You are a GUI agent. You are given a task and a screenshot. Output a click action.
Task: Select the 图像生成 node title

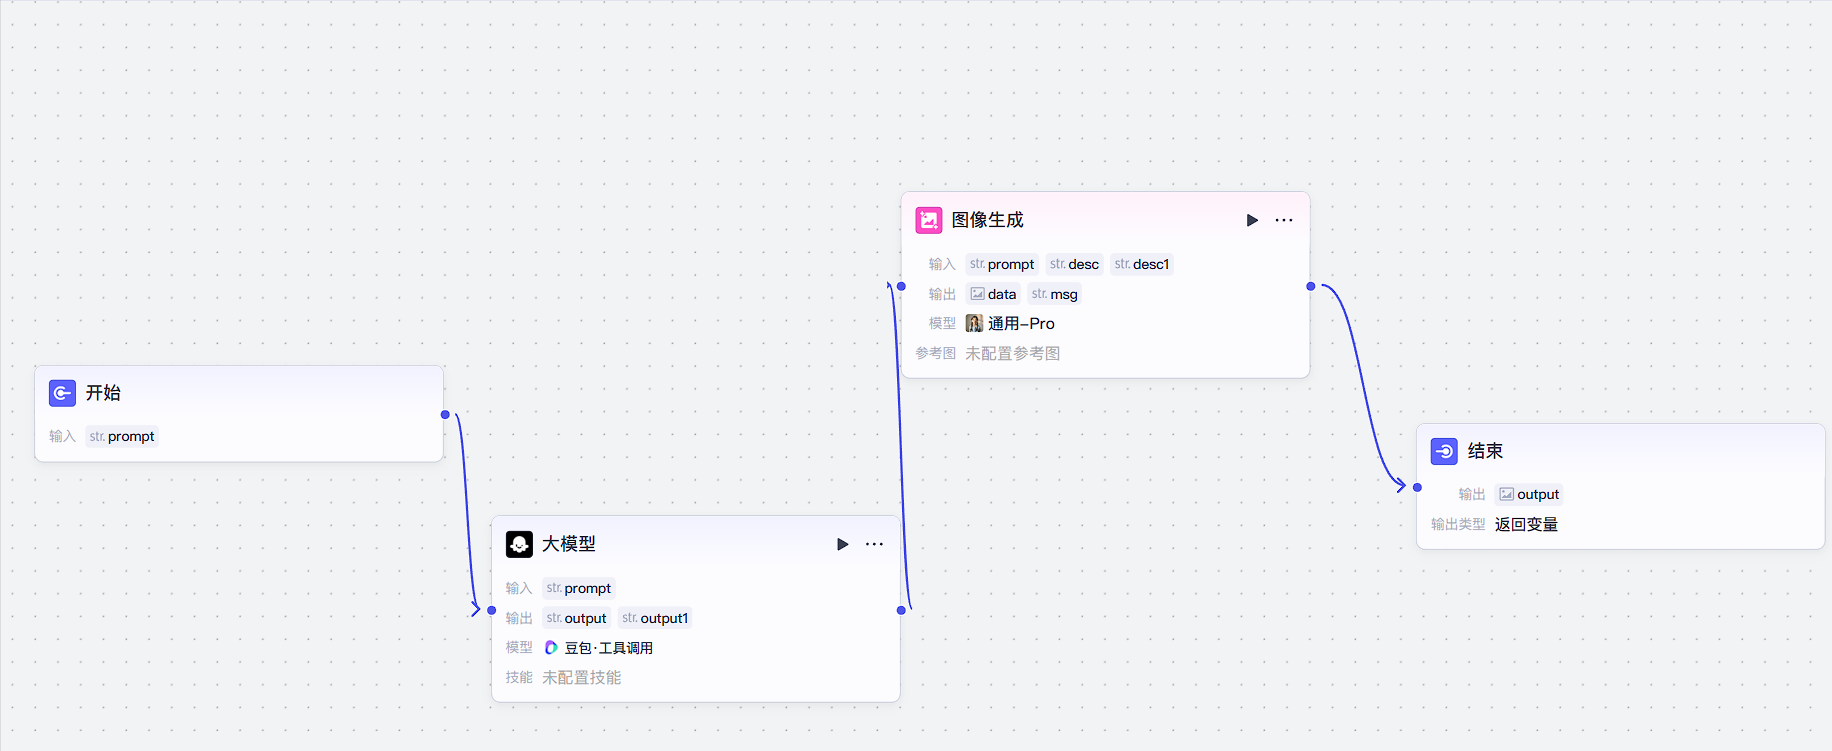pos(987,220)
